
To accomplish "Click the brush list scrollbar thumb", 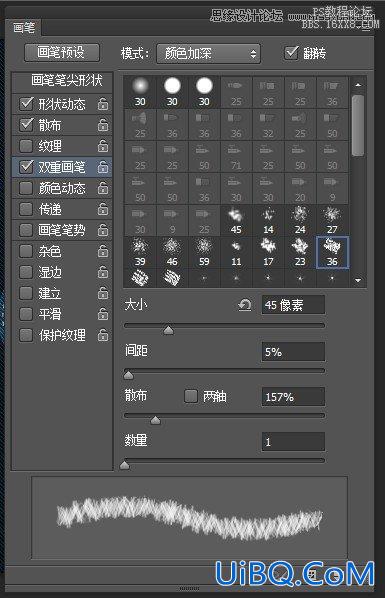I will coord(358,125).
